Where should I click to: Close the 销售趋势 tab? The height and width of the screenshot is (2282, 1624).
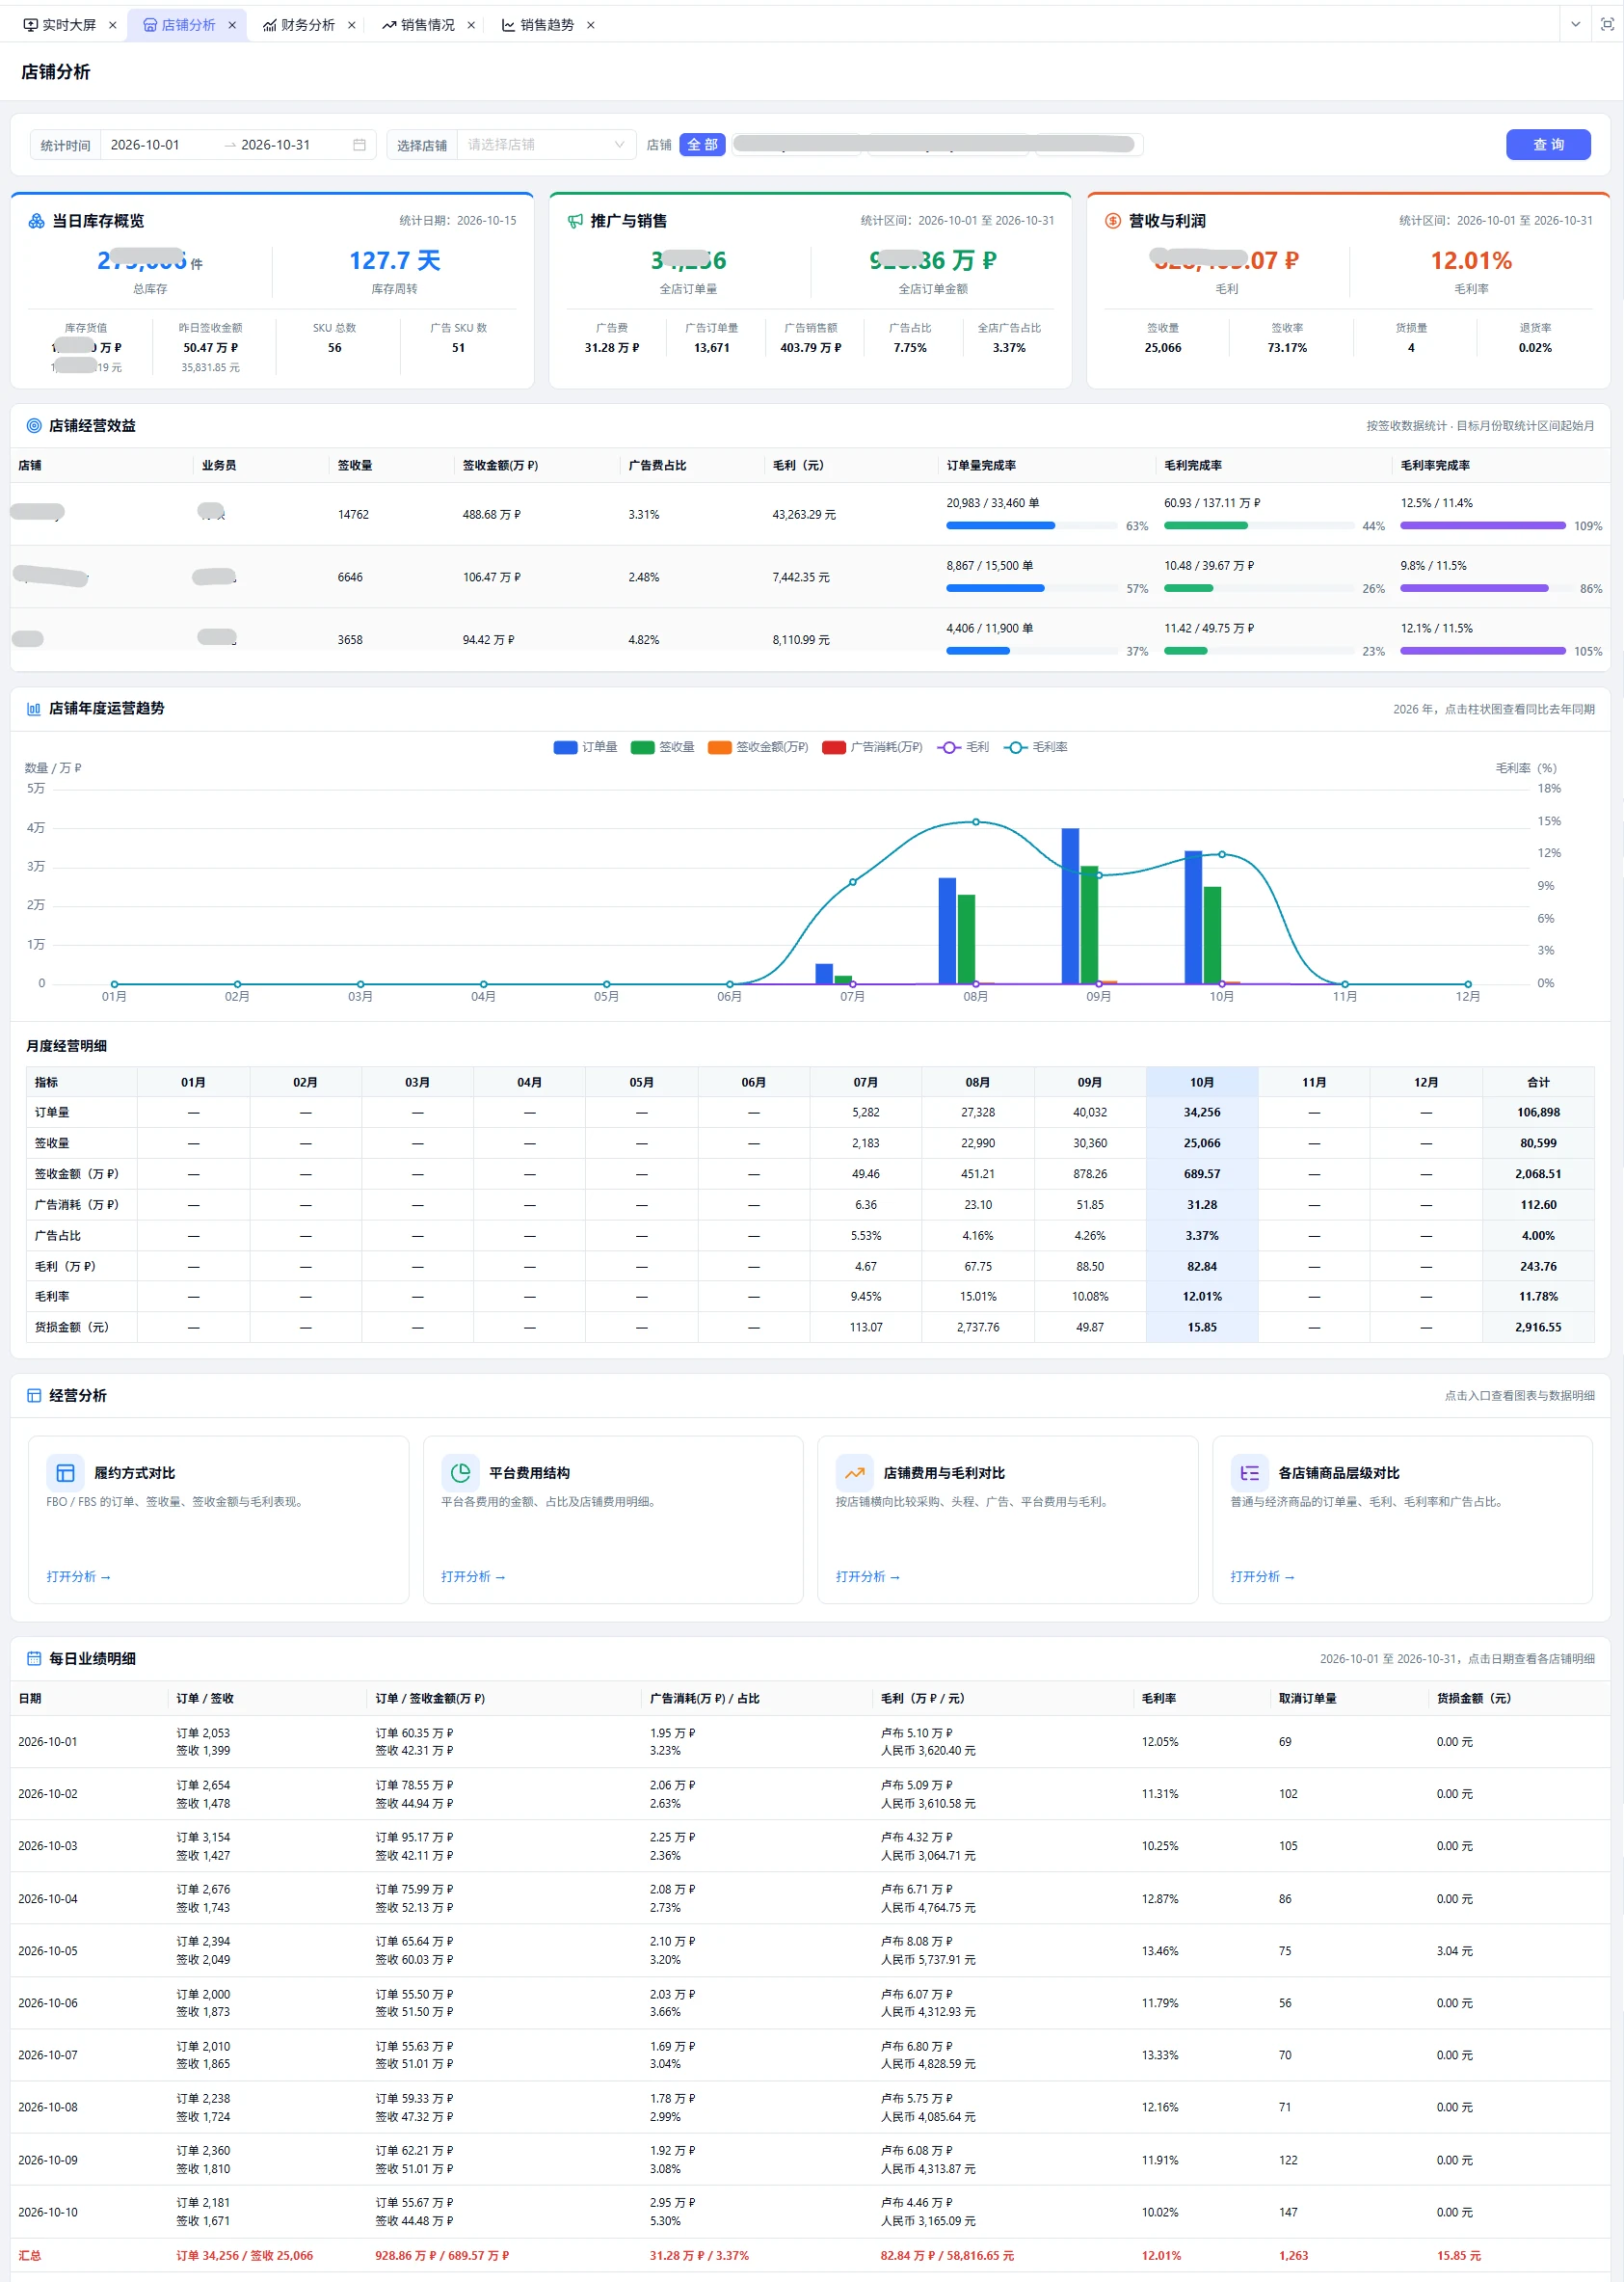591,25
